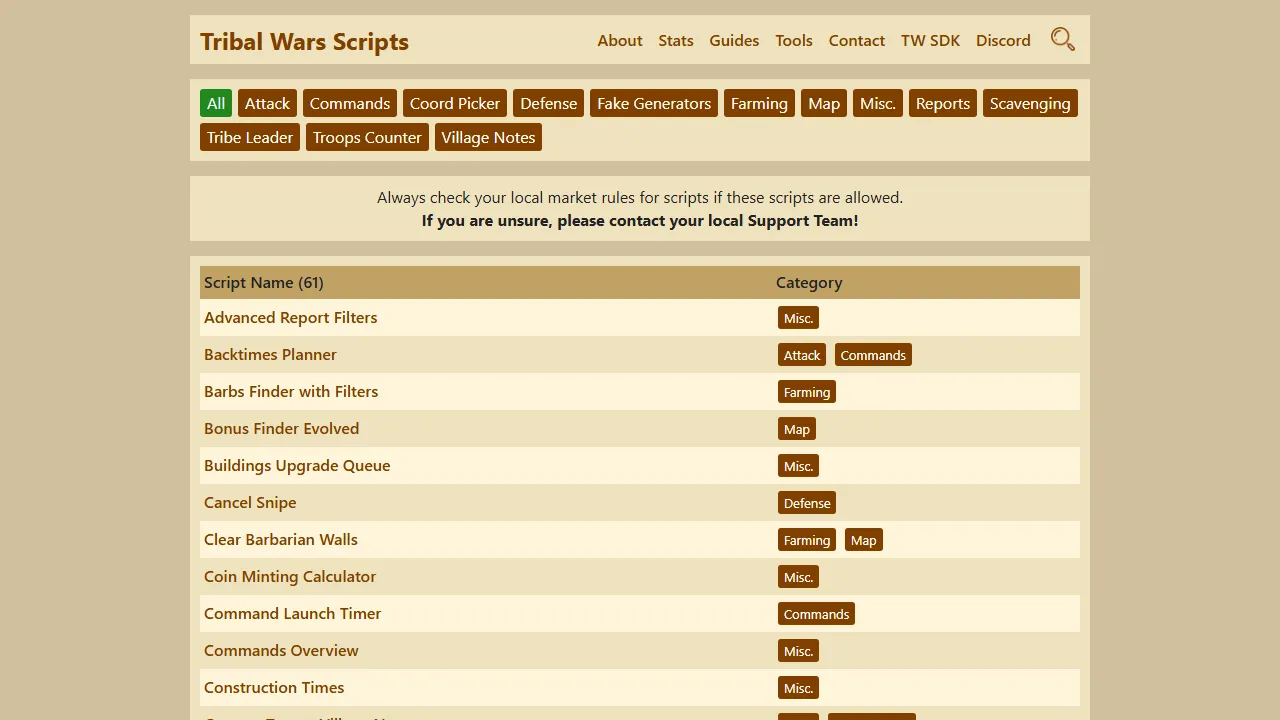Enable the Scavenging filter
1280x720 pixels.
pyautogui.click(x=1030, y=103)
